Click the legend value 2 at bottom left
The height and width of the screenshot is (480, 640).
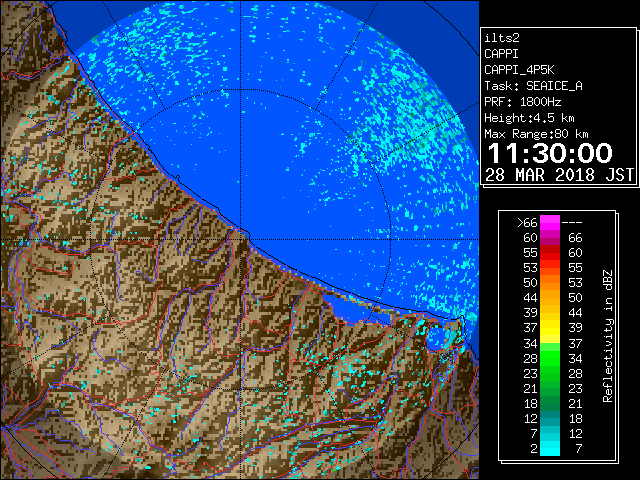point(533,449)
